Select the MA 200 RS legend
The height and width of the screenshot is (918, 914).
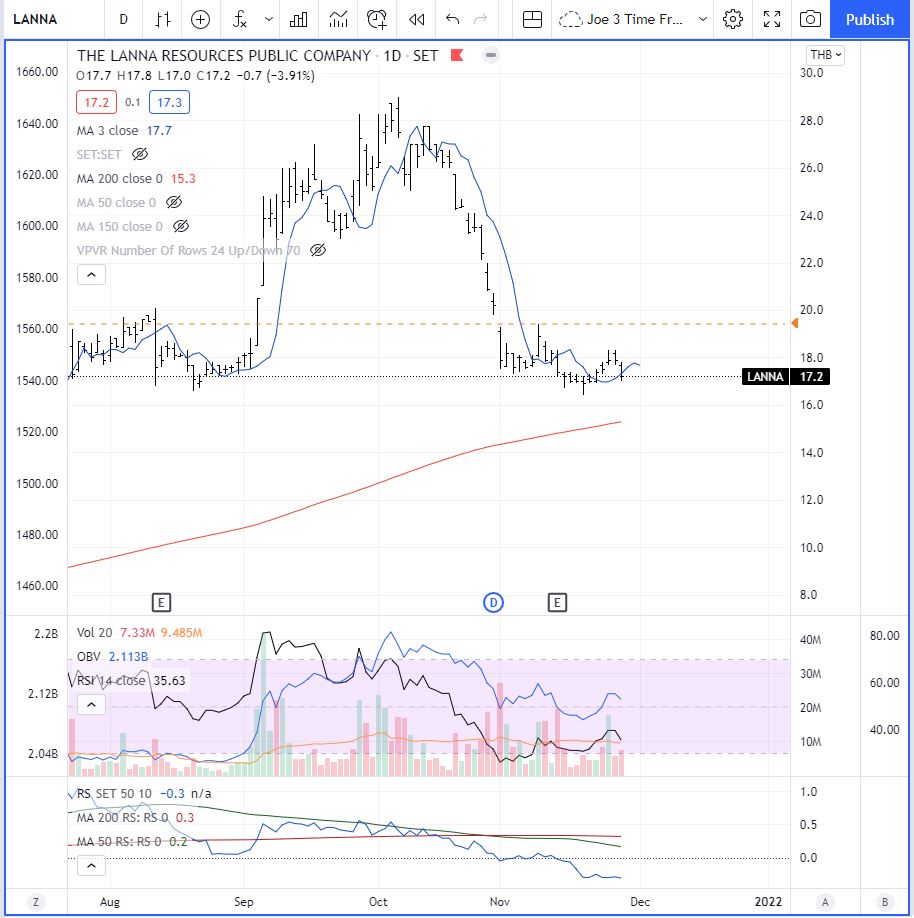coord(122,818)
